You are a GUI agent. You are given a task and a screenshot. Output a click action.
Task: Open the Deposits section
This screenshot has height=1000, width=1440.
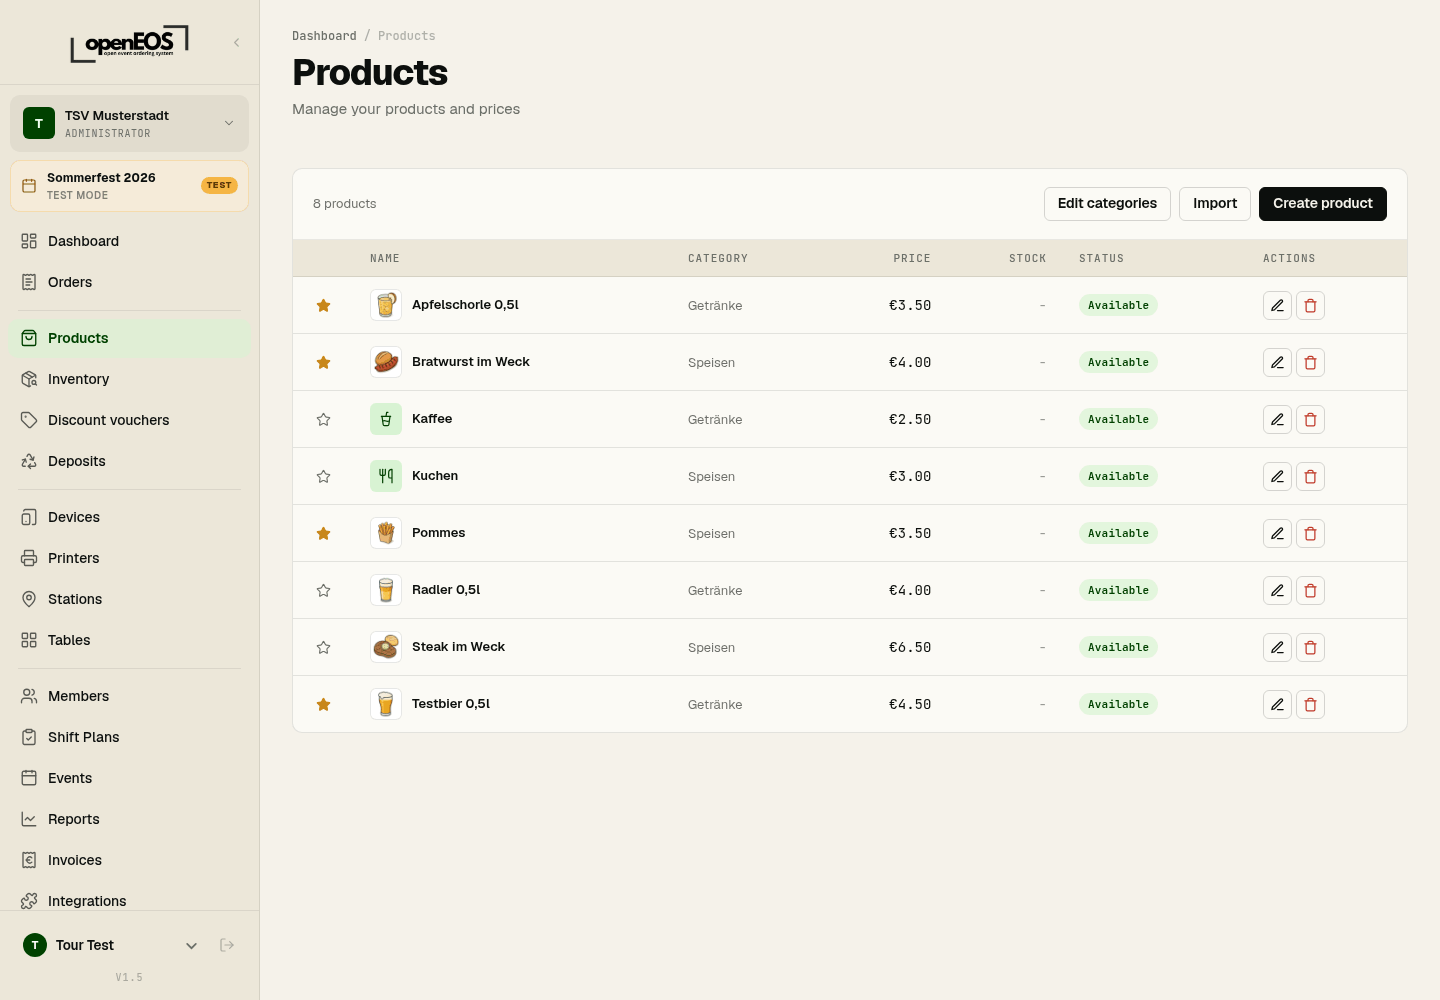(x=129, y=461)
